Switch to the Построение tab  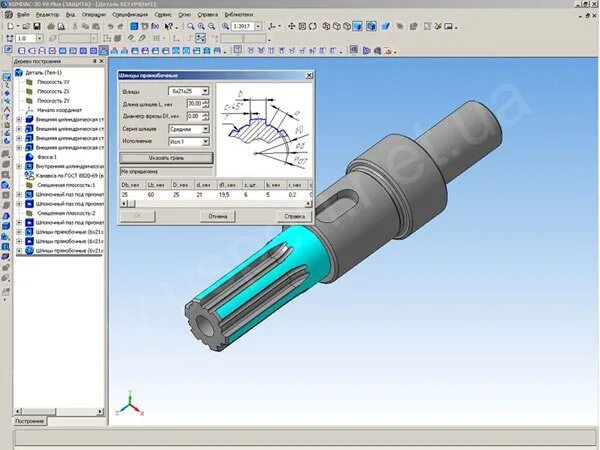30,421
